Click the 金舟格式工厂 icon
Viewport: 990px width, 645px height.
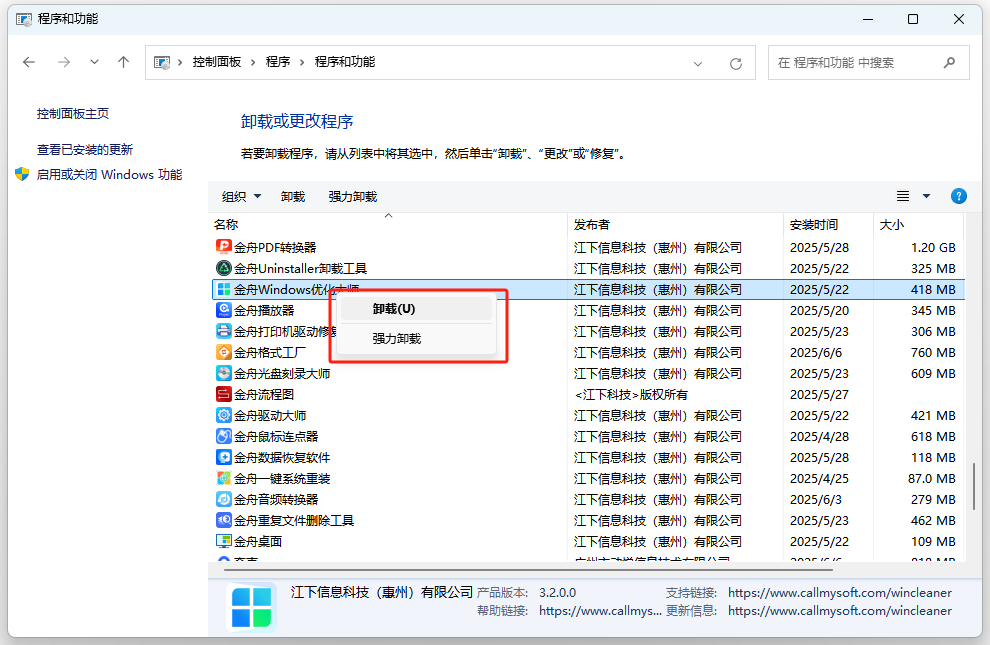[x=224, y=352]
